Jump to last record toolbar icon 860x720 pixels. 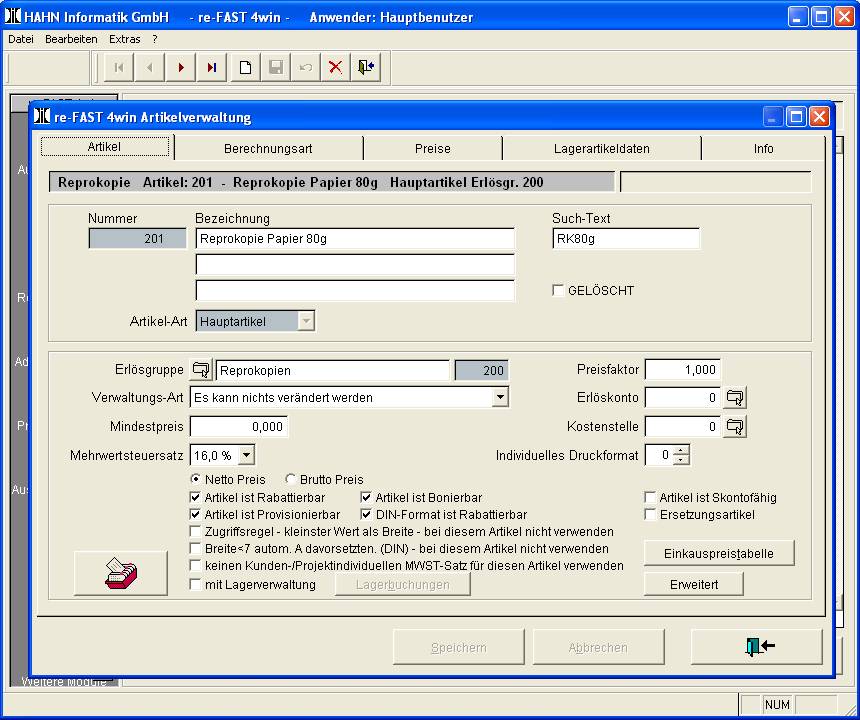click(212, 67)
